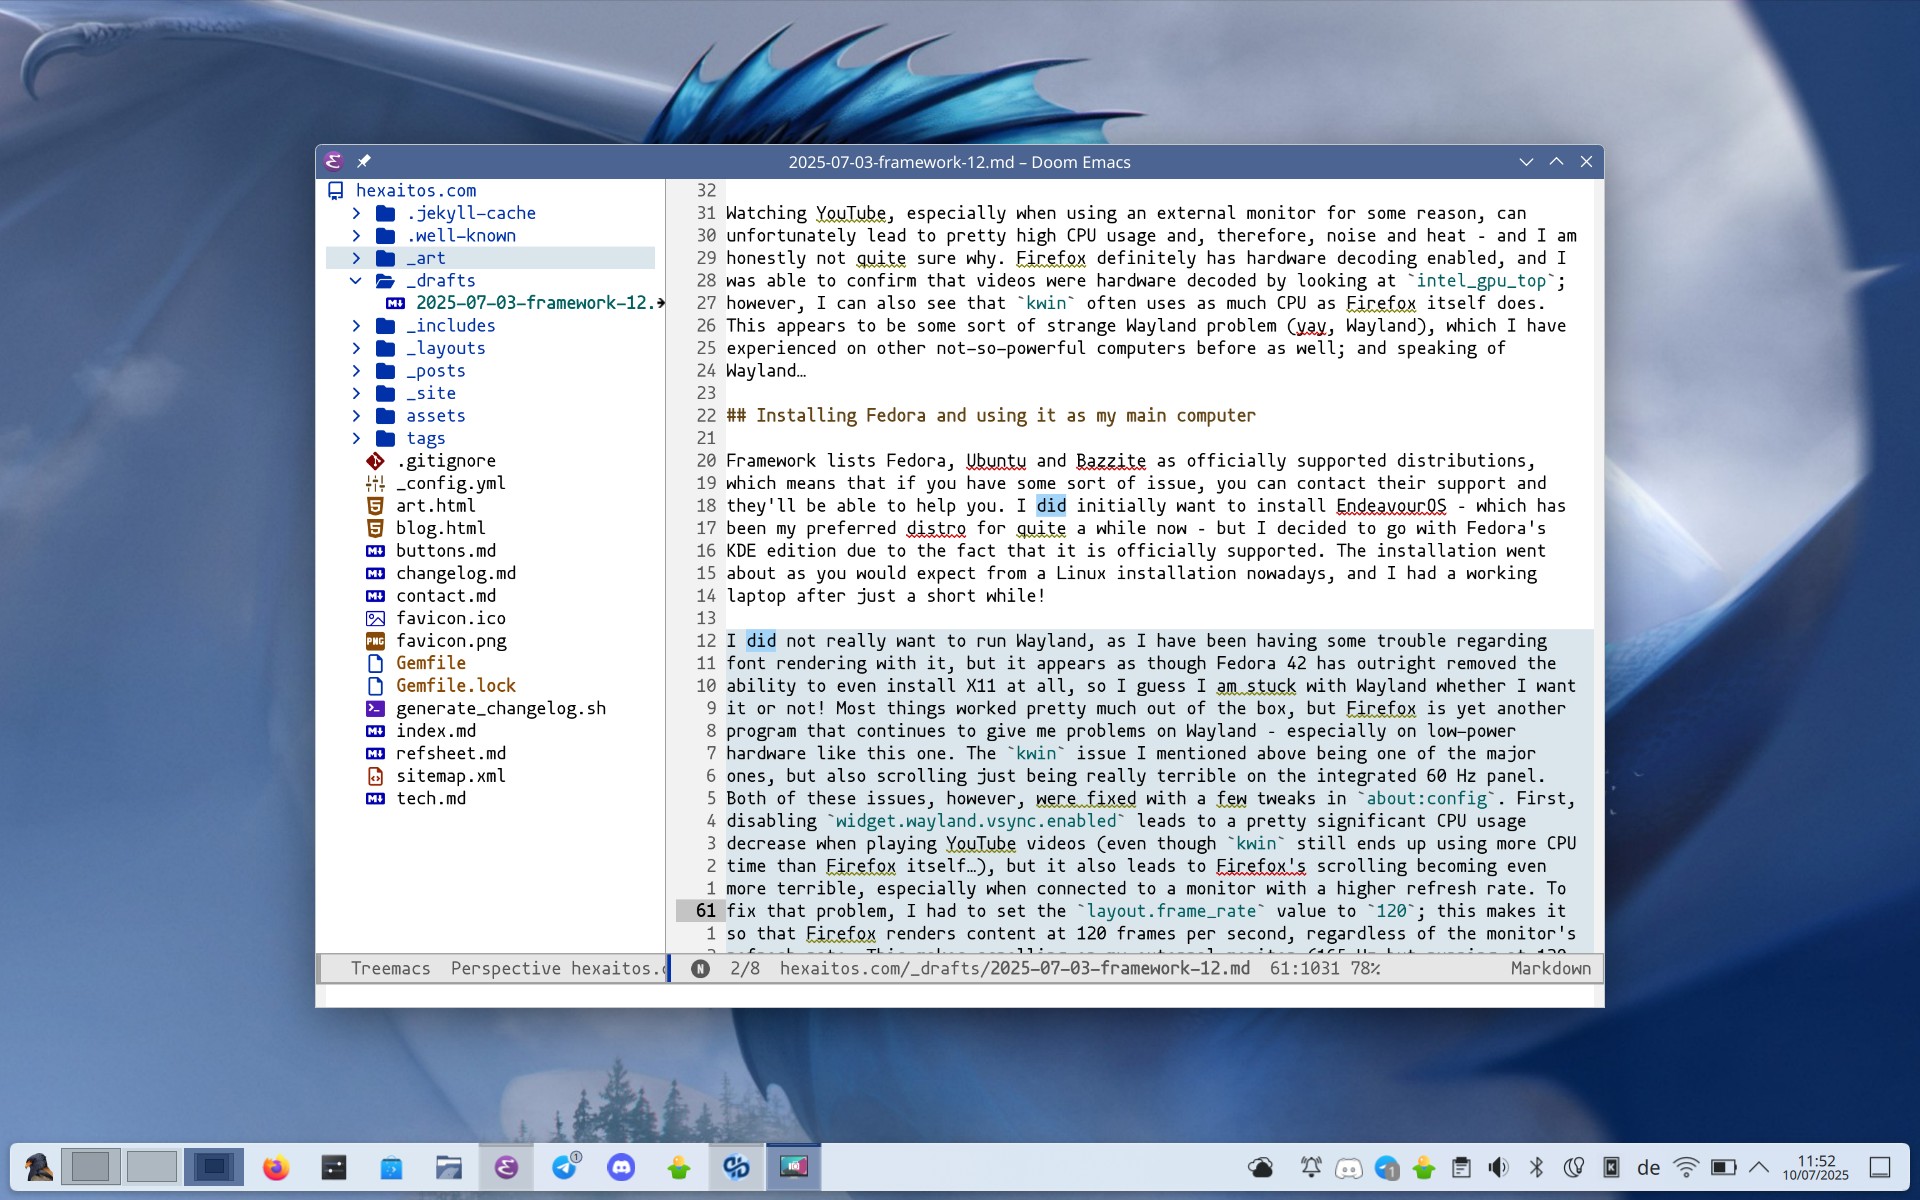Toggle the pin window on all desktops icon
The height and width of the screenshot is (1200, 1920).
[364, 161]
